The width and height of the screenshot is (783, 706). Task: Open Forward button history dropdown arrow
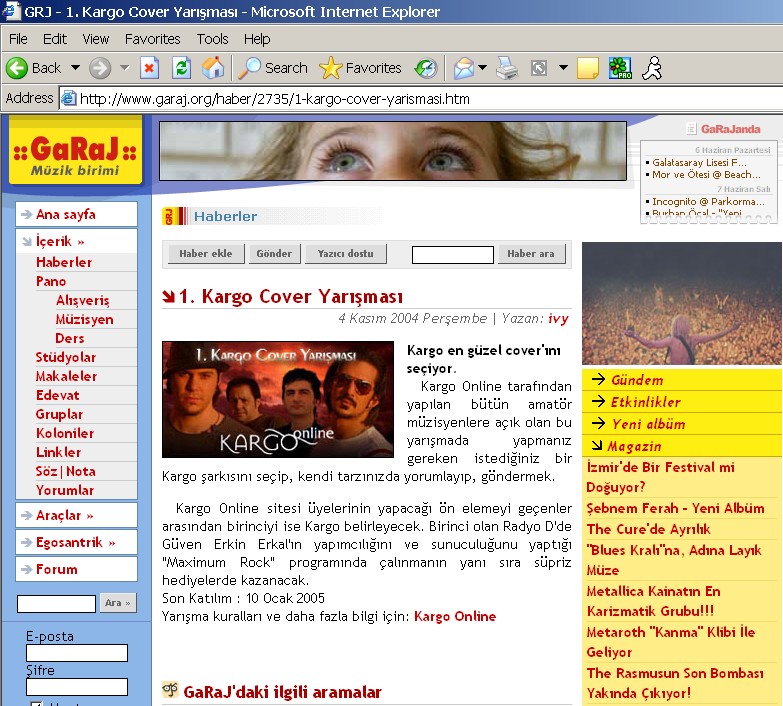[124, 68]
